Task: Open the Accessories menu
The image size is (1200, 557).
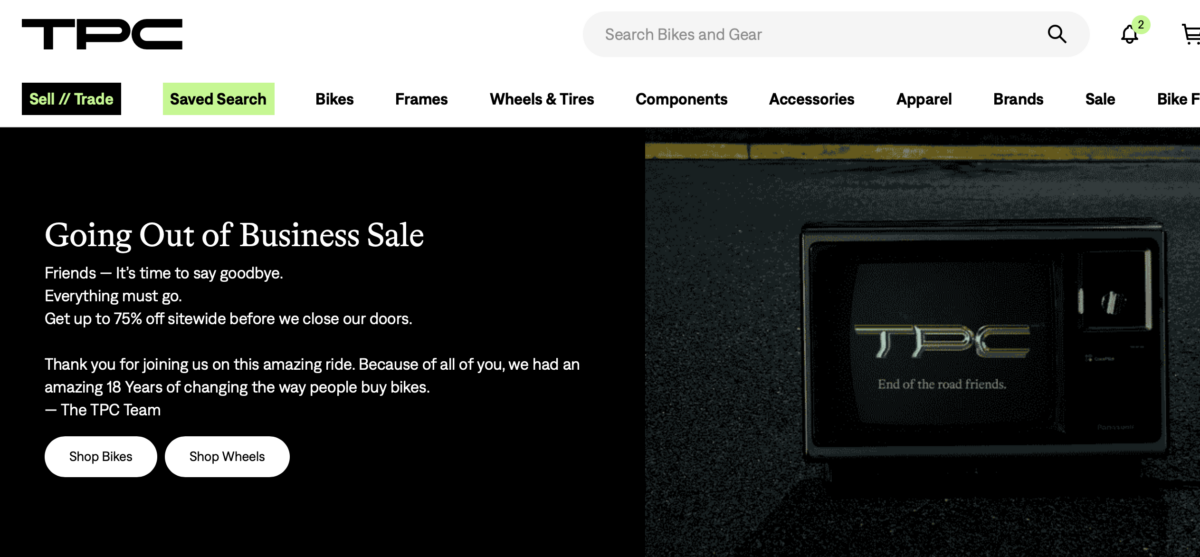Action: (x=812, y=99)
